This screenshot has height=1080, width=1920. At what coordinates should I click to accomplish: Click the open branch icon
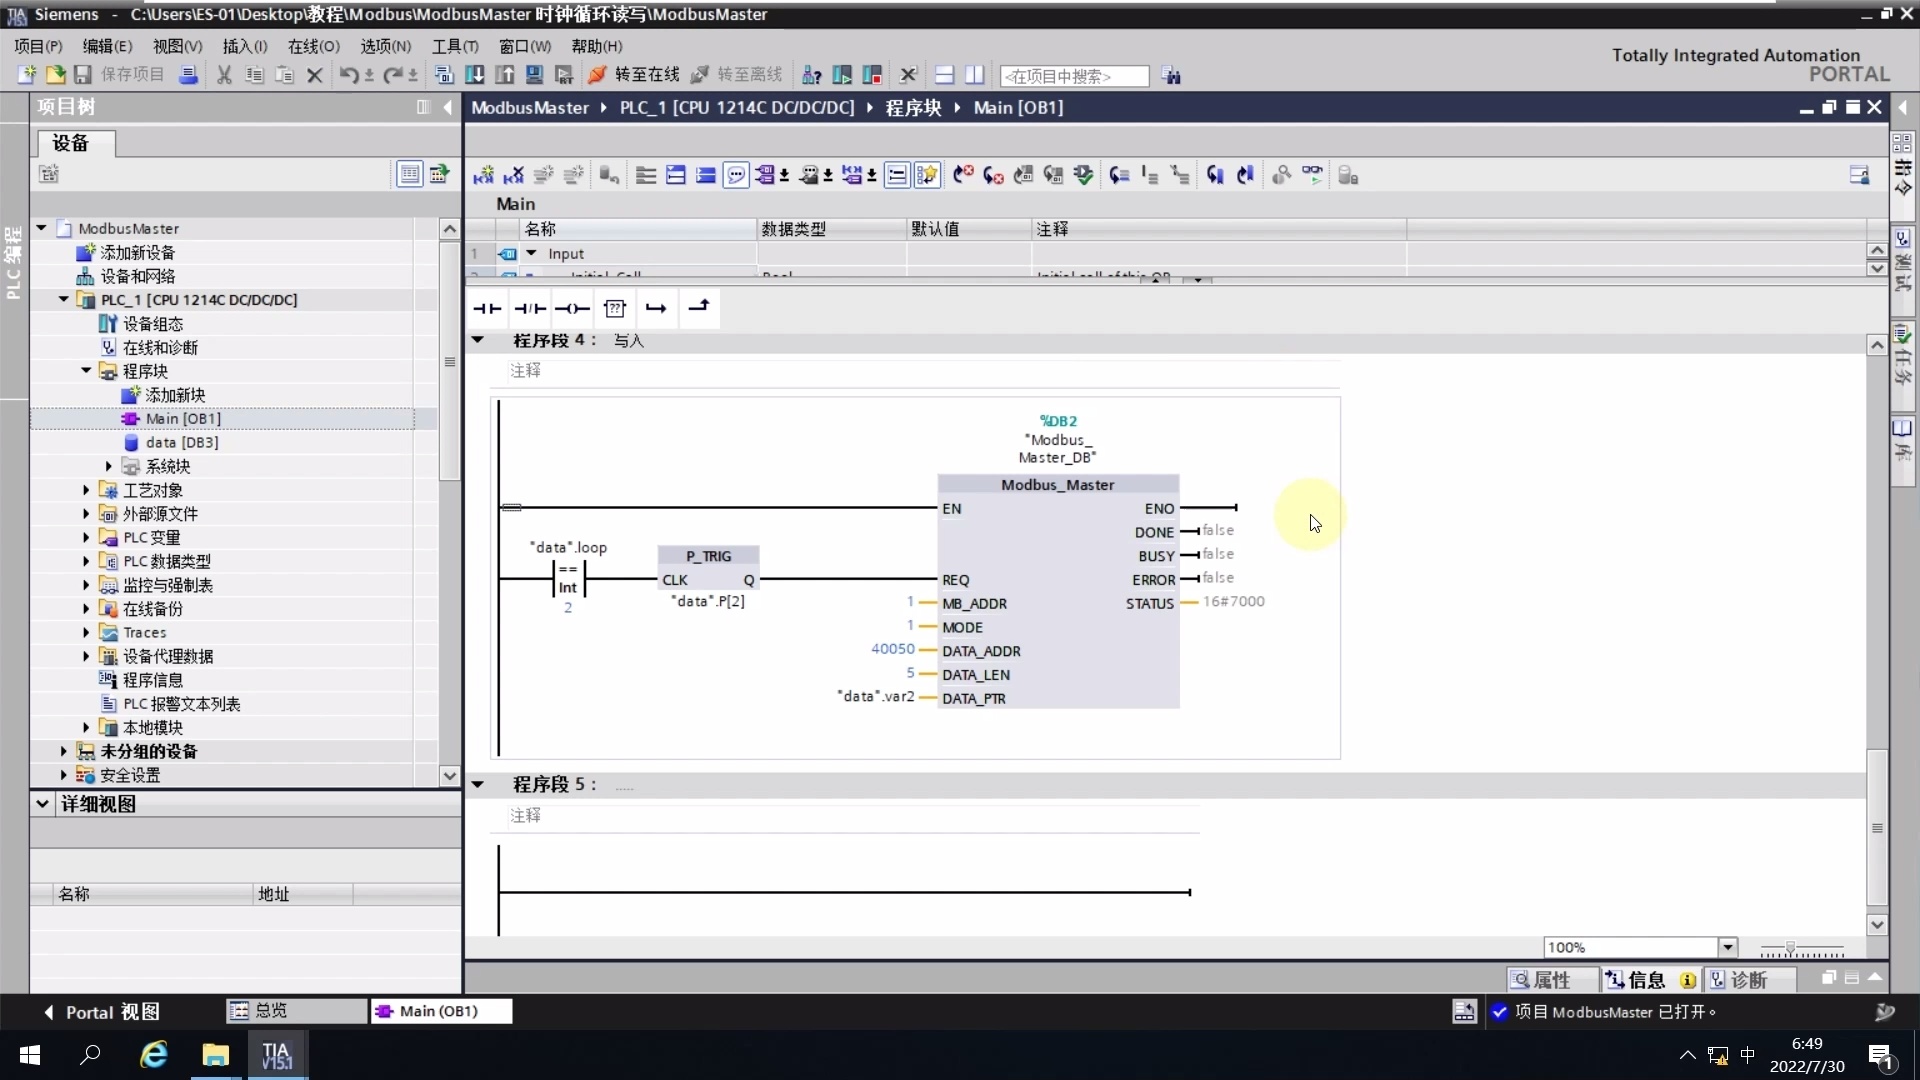pyautogui.click(x=656, y=308)
